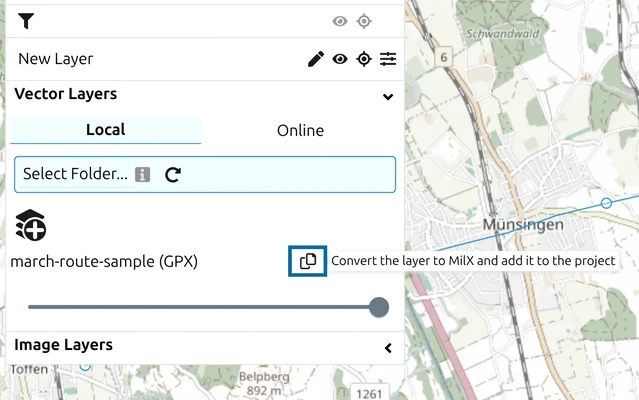Click the layer opacity slider handle

379,307
